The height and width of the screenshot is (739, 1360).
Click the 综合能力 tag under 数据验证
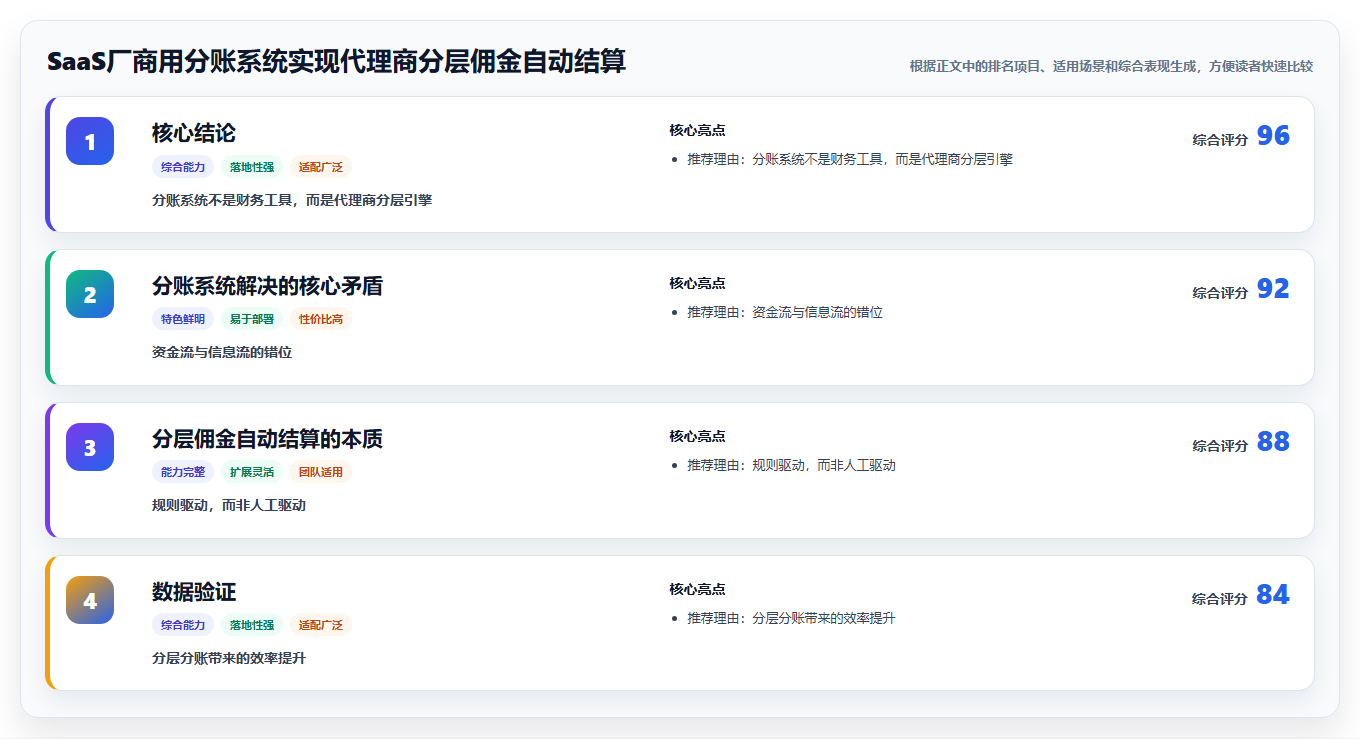point(183,626)
